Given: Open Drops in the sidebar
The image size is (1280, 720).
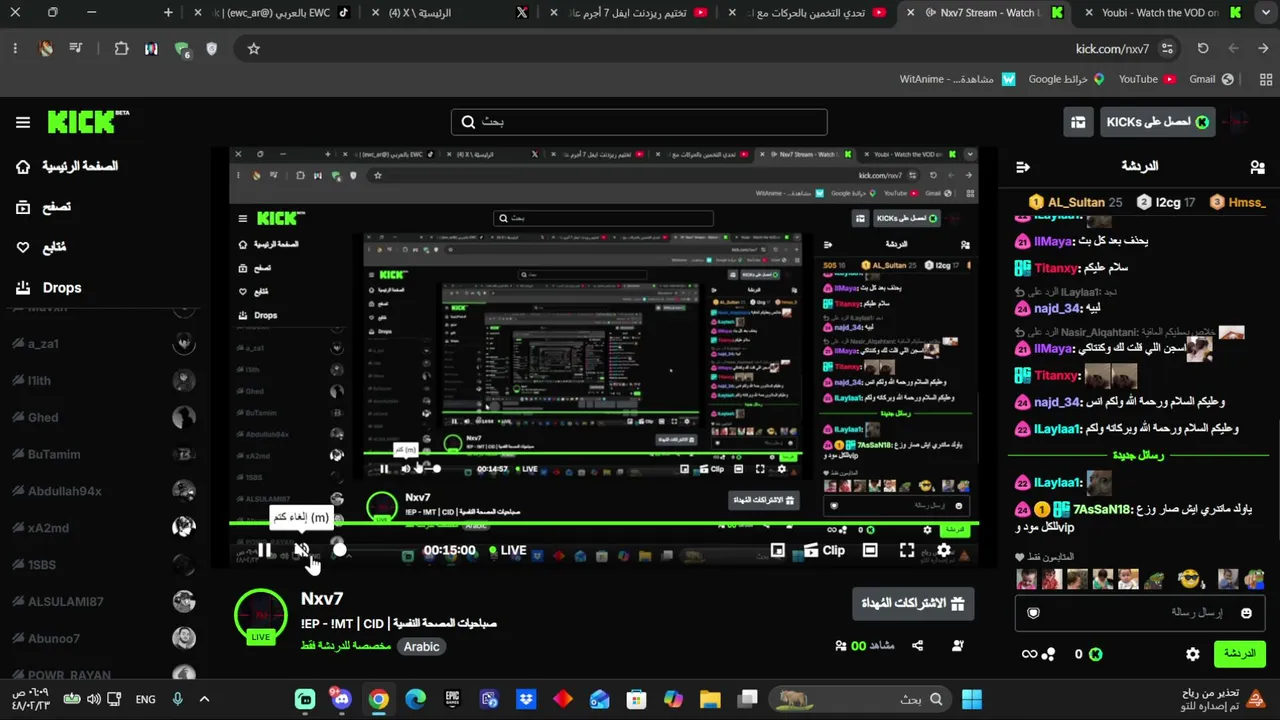Looking at the screenshot, I should [x=48, y=288].
